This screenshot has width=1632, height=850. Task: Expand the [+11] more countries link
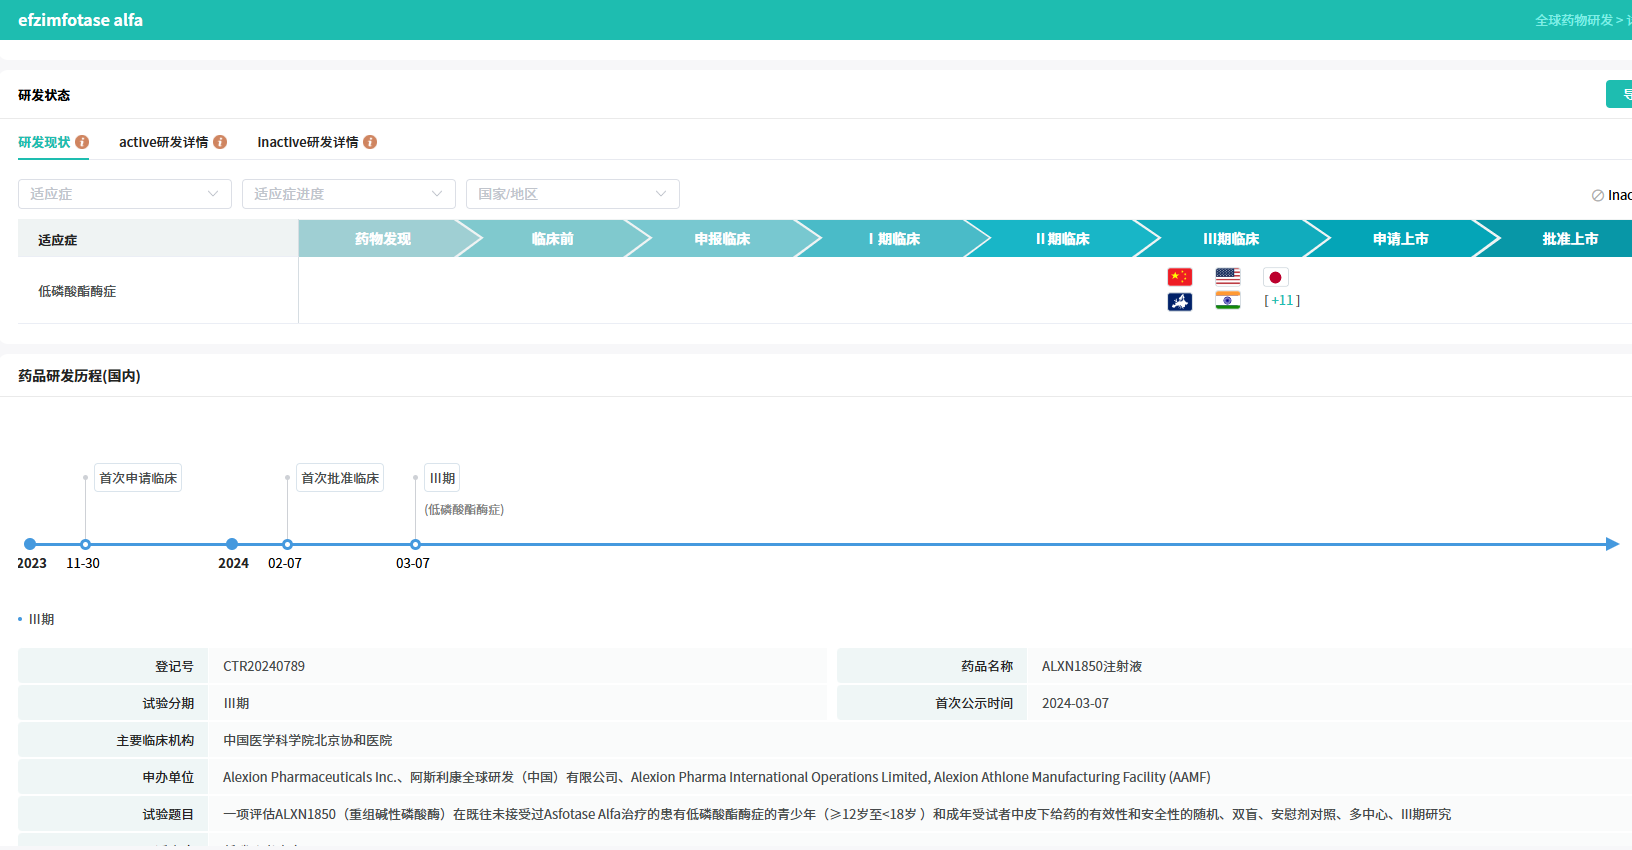click(1282, 300)
